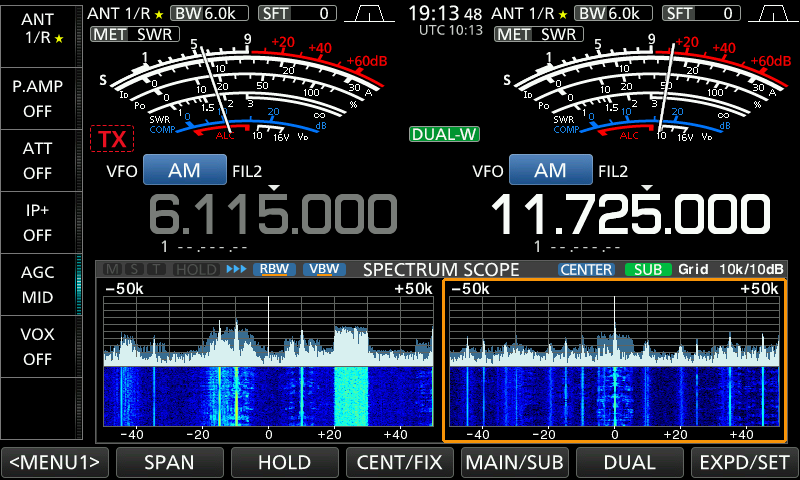Switch scope mode with CENT/FIX
Viewport: 800px width, 480px height.
[399, 462]
